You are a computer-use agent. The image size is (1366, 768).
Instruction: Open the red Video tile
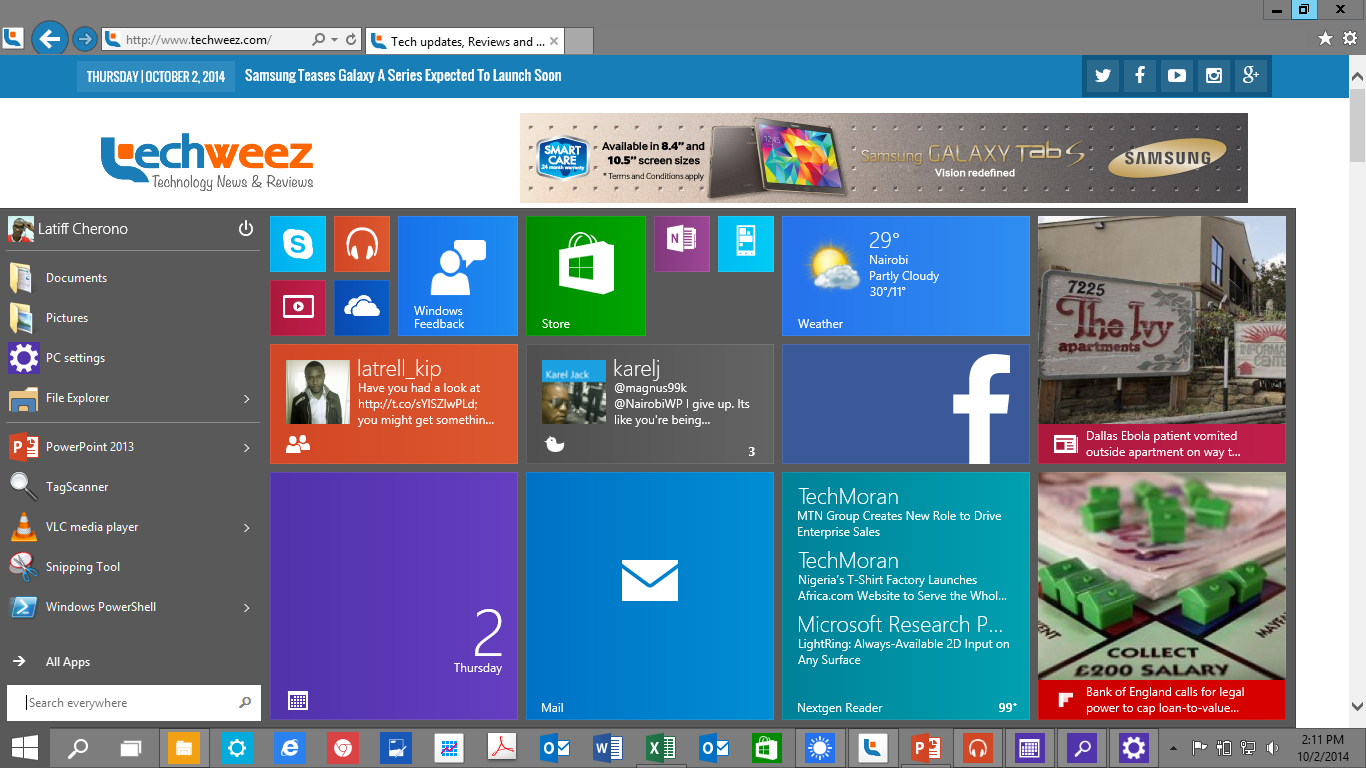(x=298, y=308)
